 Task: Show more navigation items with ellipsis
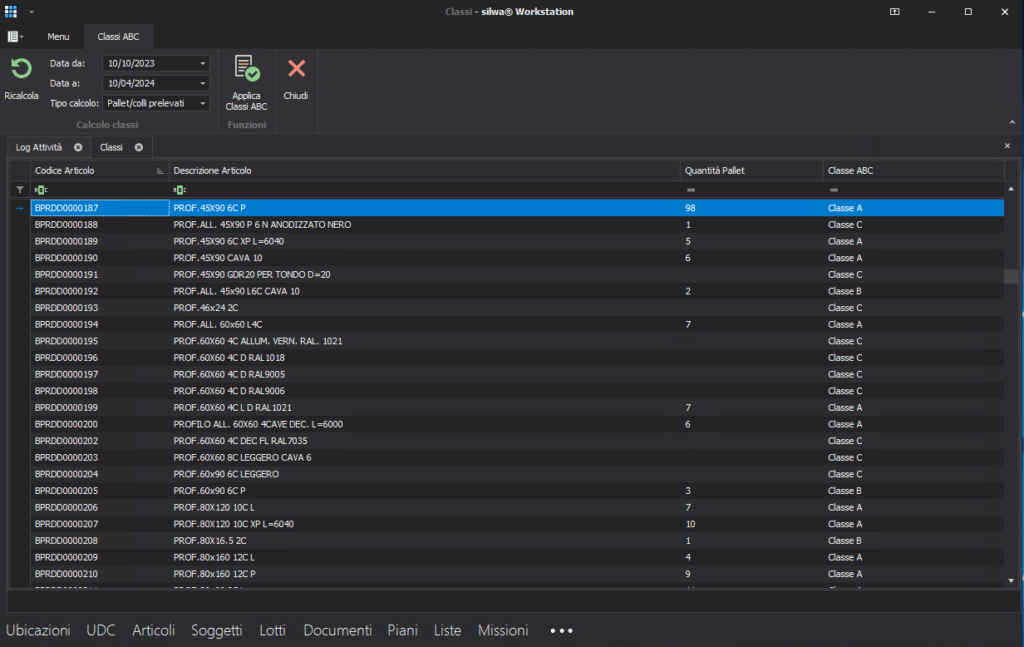point(561,631)
